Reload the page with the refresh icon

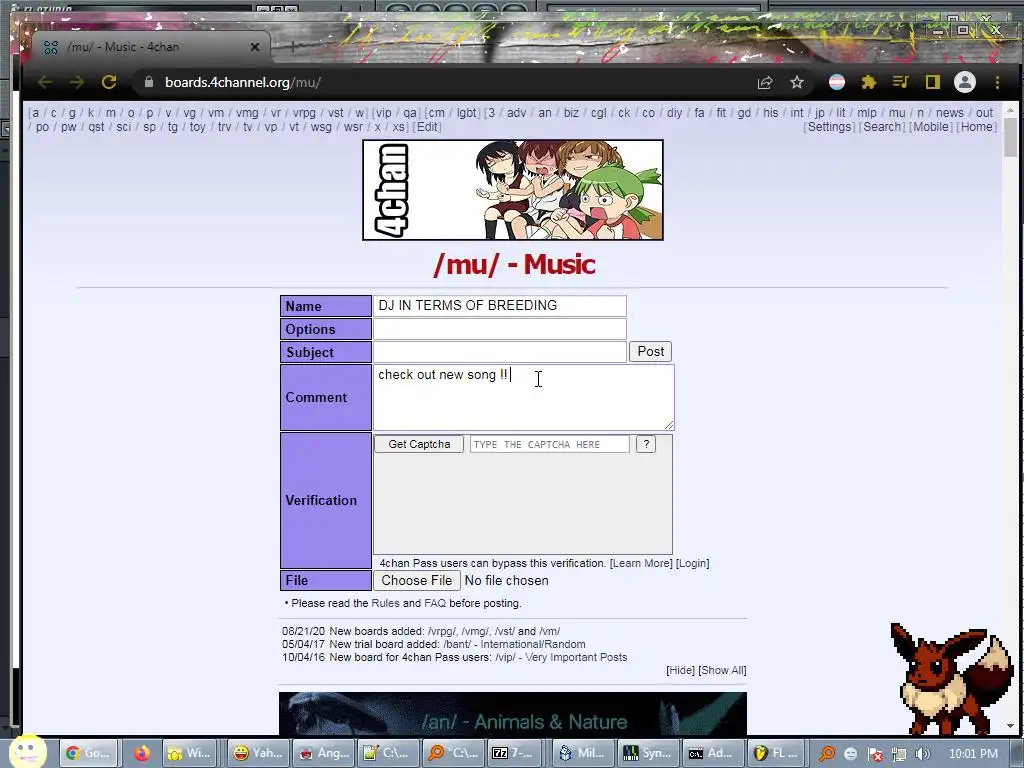click(109, 82)
